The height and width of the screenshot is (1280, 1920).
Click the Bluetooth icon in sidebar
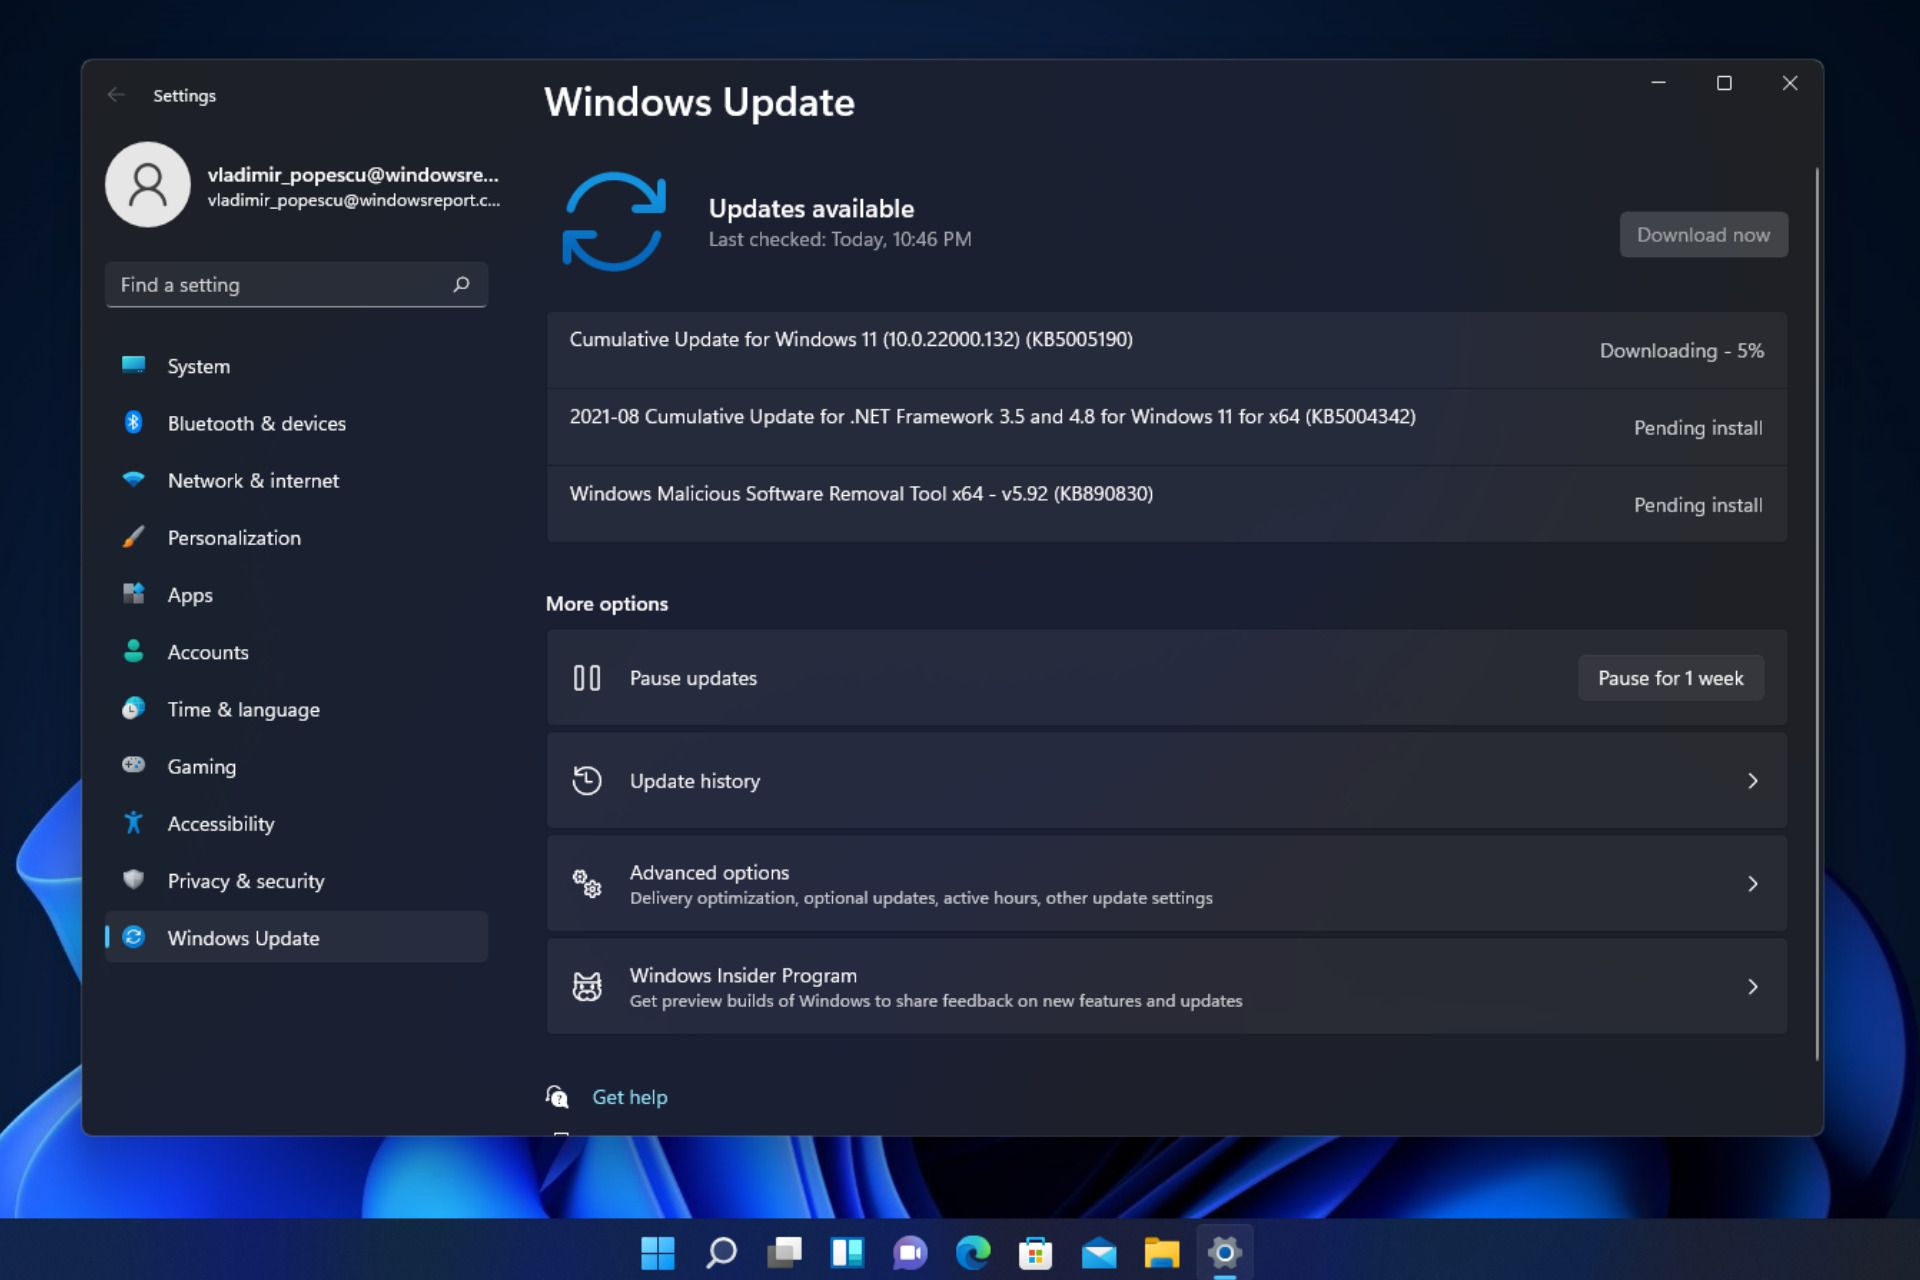[x=133, y=422]
